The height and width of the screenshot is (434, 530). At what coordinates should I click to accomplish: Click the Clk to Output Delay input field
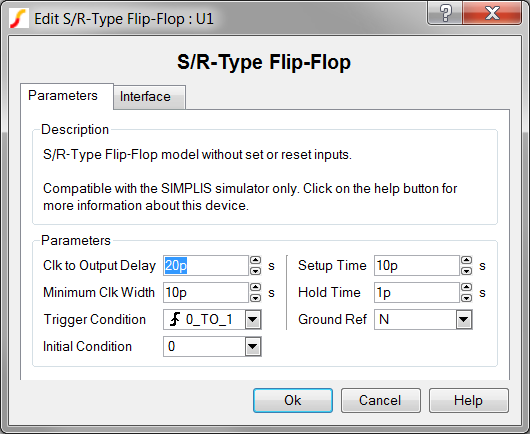[206, 266]
